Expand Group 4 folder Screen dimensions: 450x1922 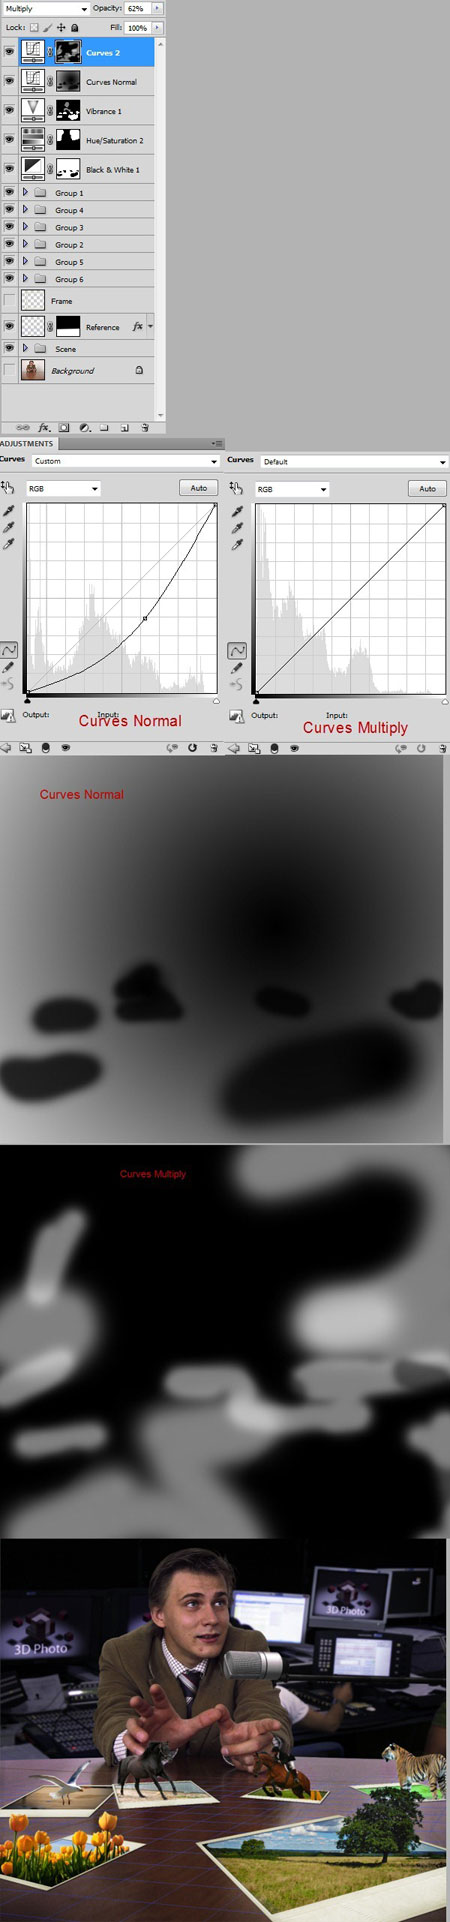point(25,210)
